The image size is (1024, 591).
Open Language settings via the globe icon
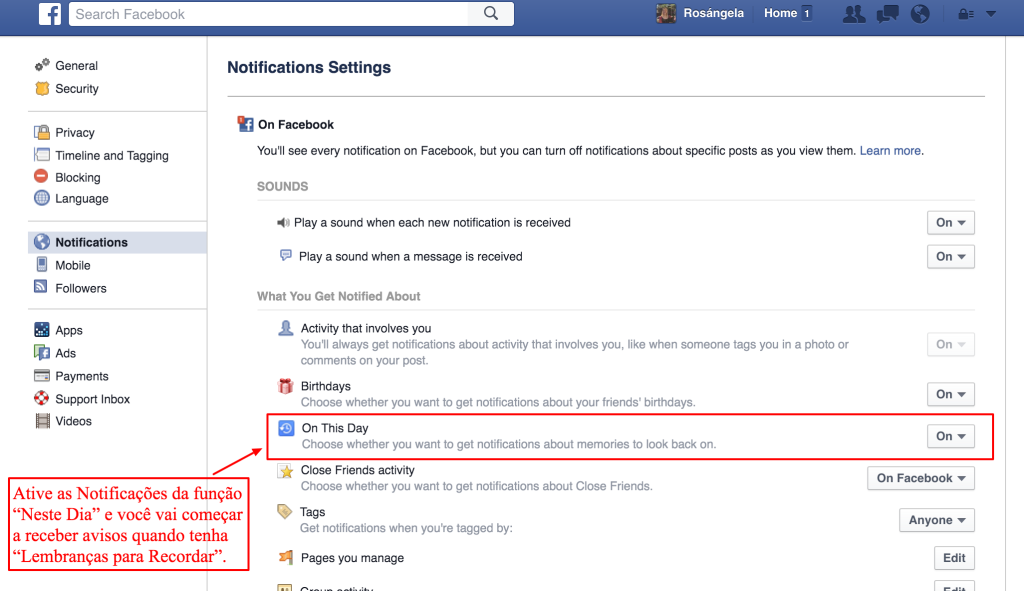[79, 198]
